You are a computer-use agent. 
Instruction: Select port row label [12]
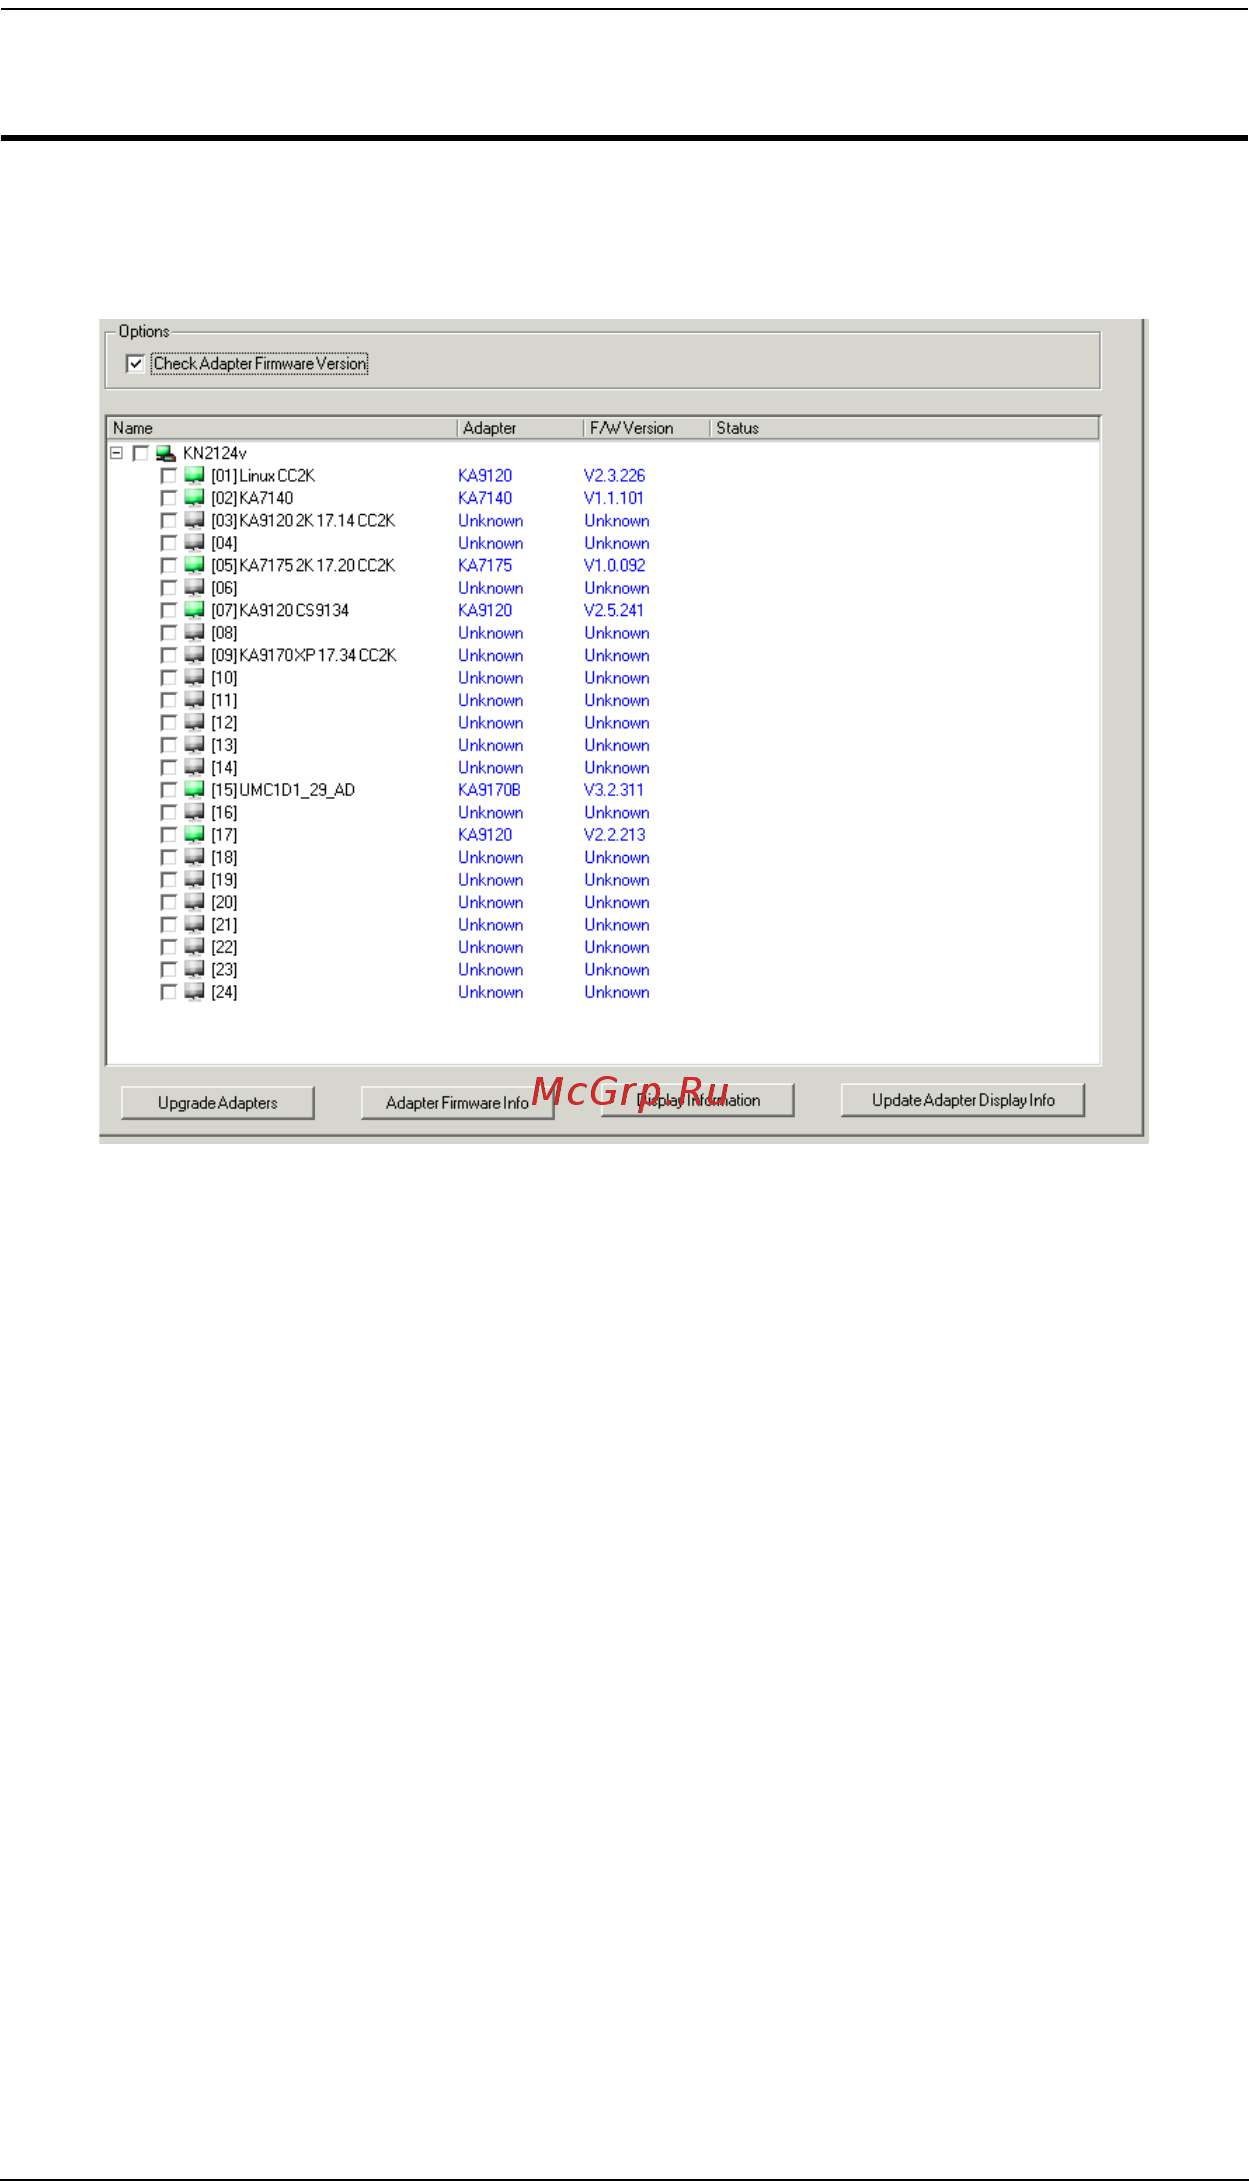pos(224,723)
